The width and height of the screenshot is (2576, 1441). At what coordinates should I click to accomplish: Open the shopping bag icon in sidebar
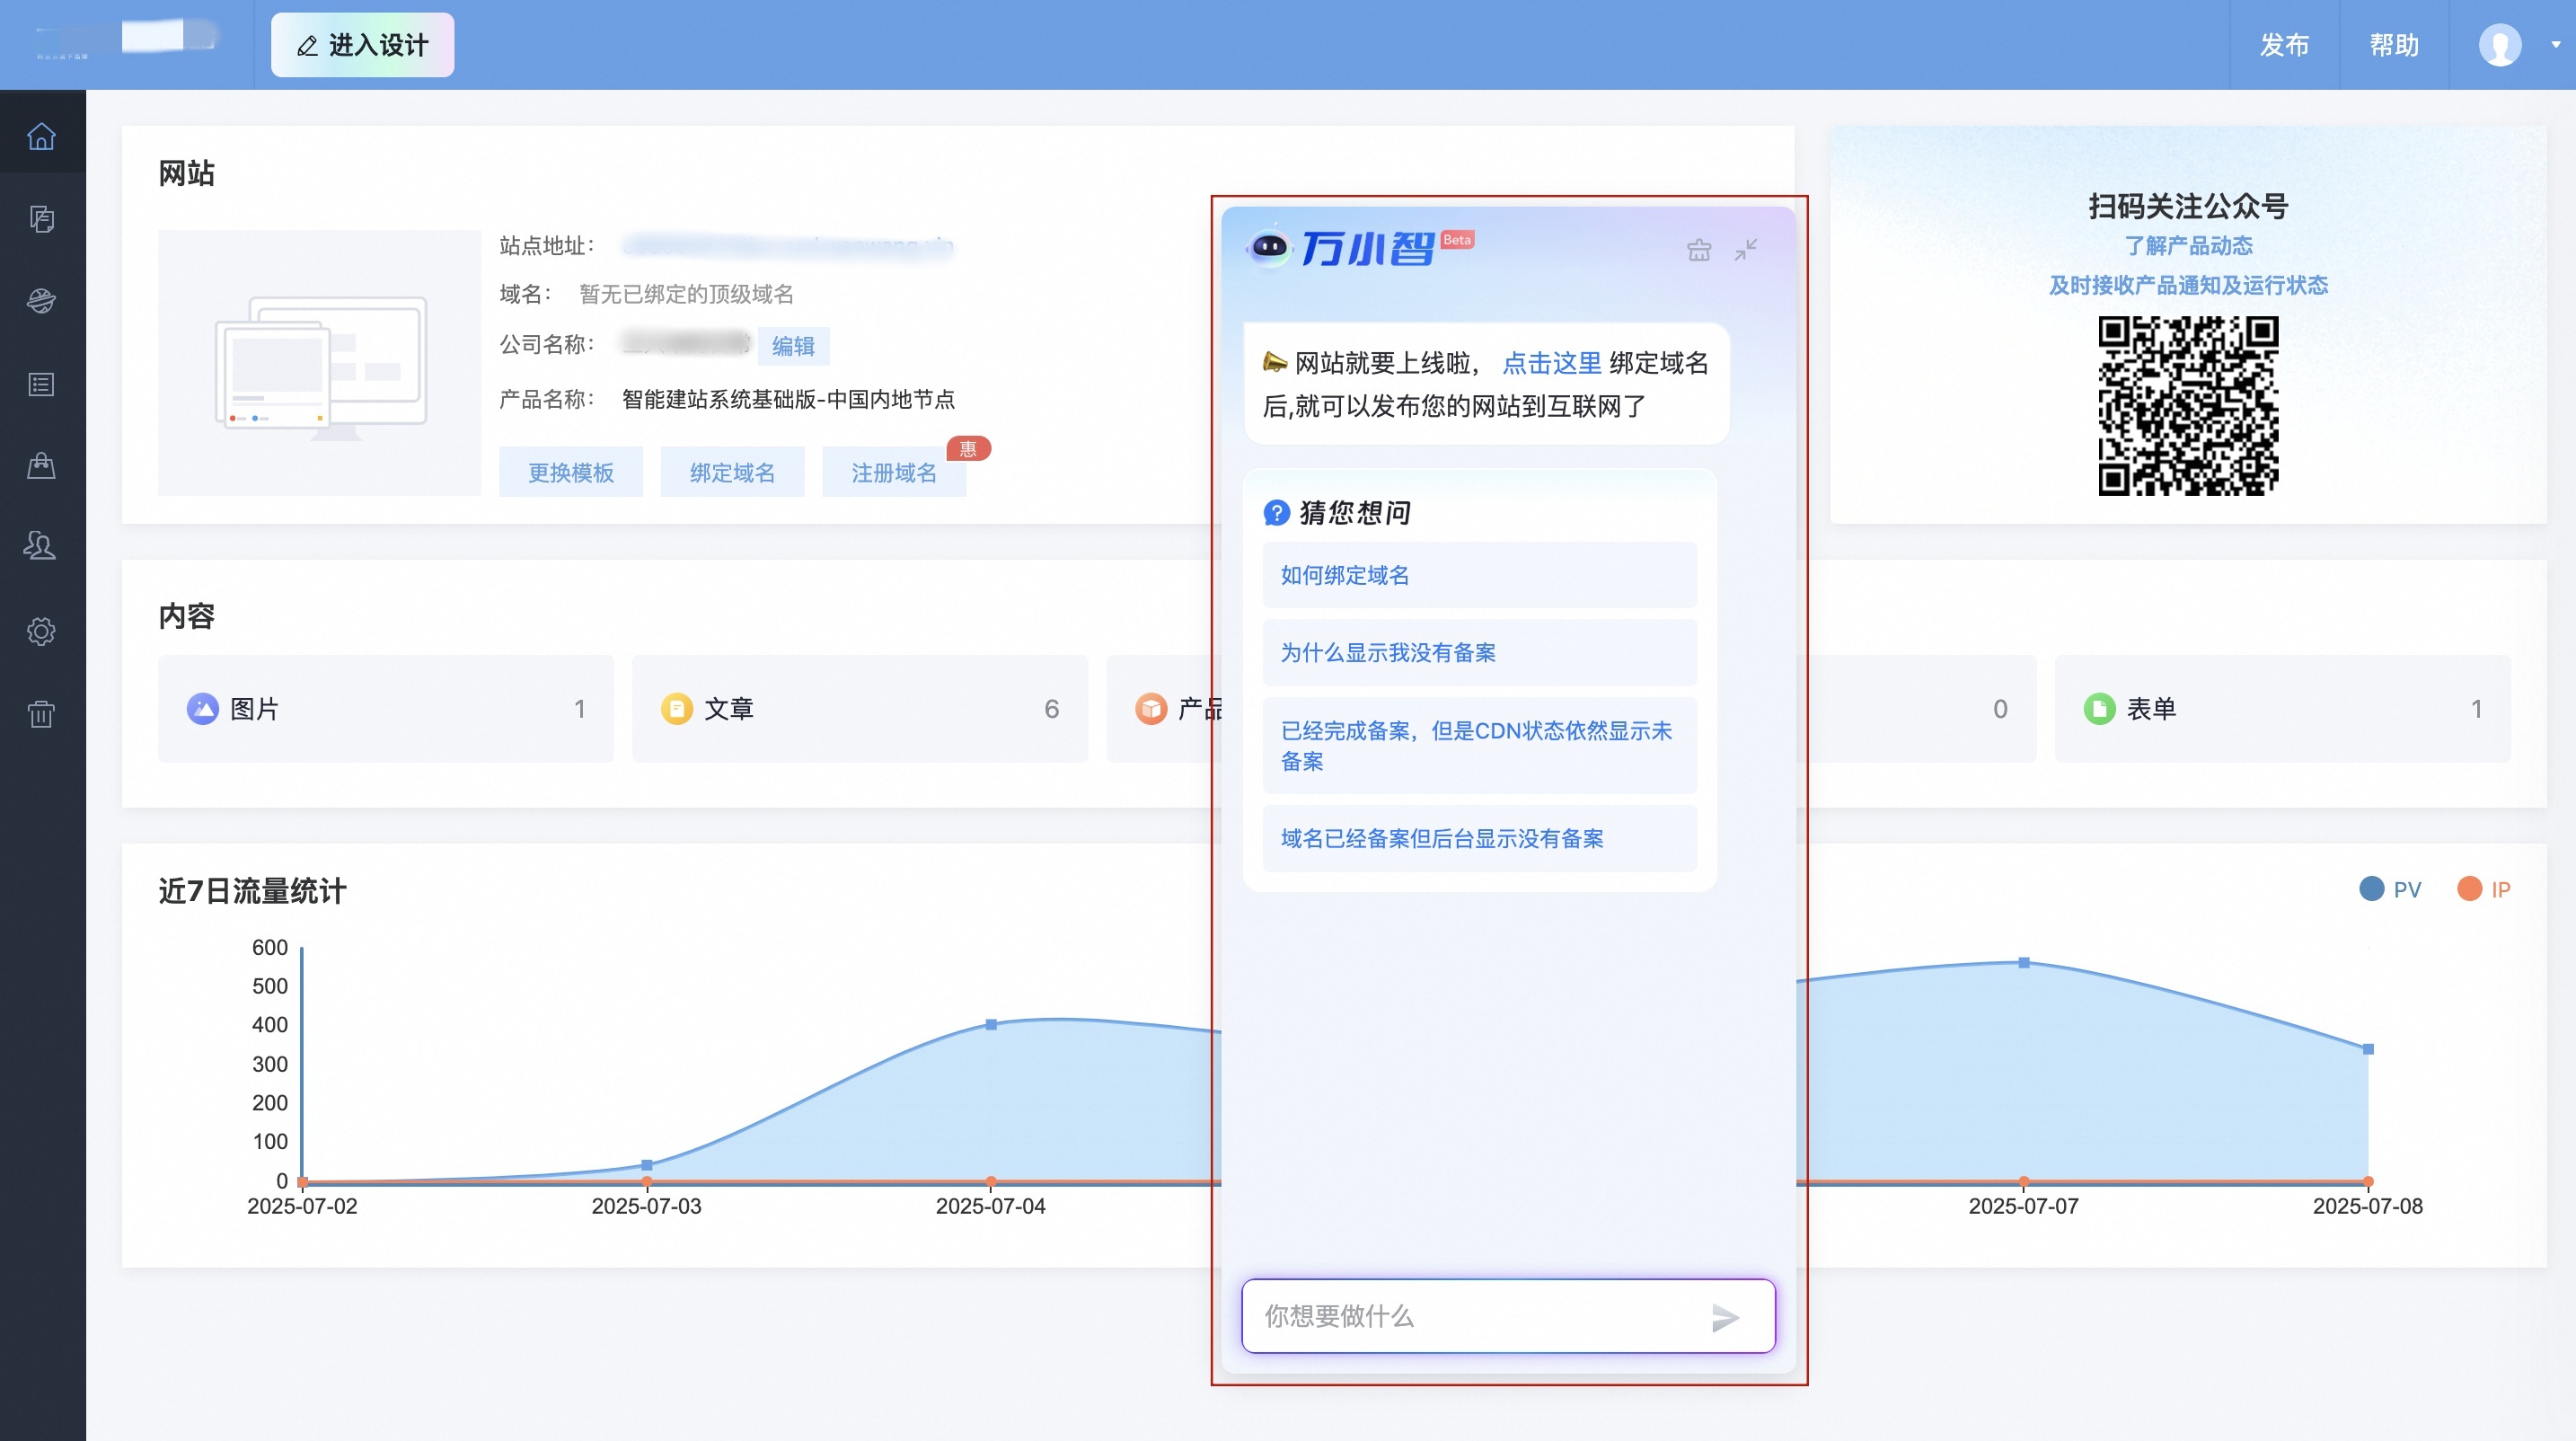point(41,466)
